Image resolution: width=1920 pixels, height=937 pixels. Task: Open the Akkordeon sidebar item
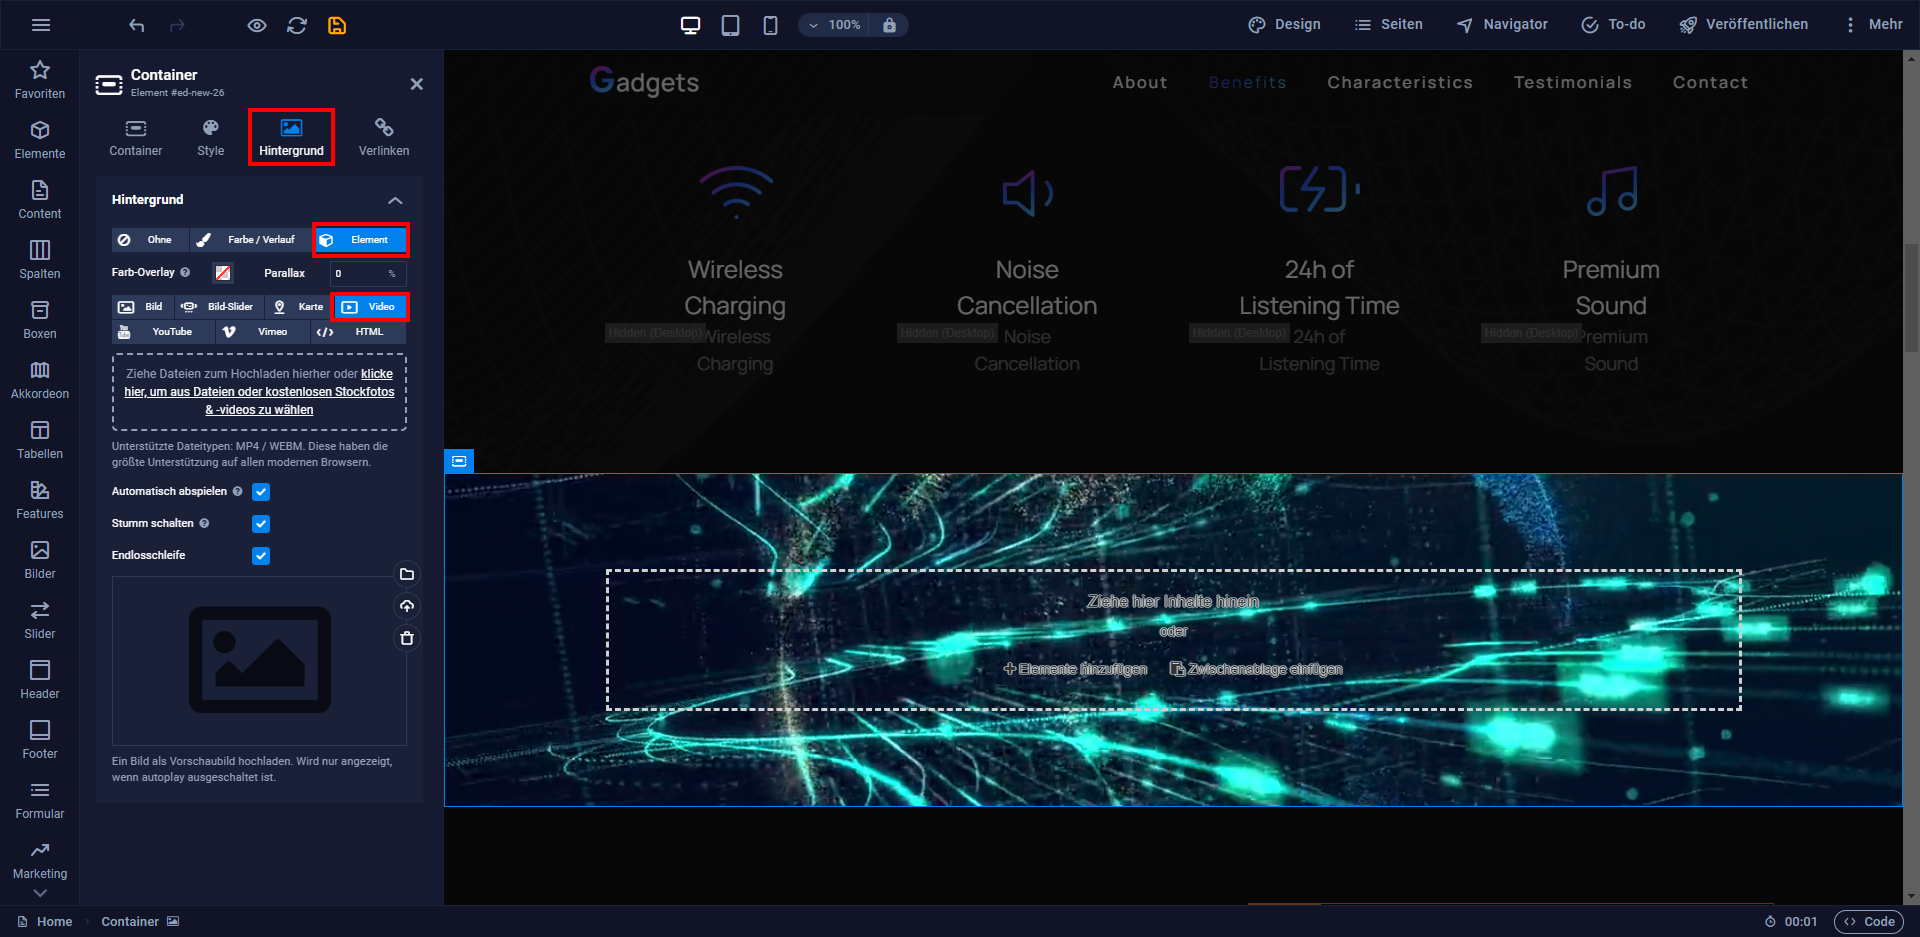click(x=40, y=380)
